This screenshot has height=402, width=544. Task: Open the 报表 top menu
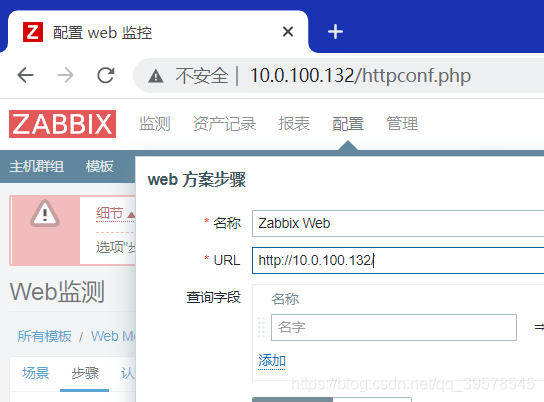(294, 124)
